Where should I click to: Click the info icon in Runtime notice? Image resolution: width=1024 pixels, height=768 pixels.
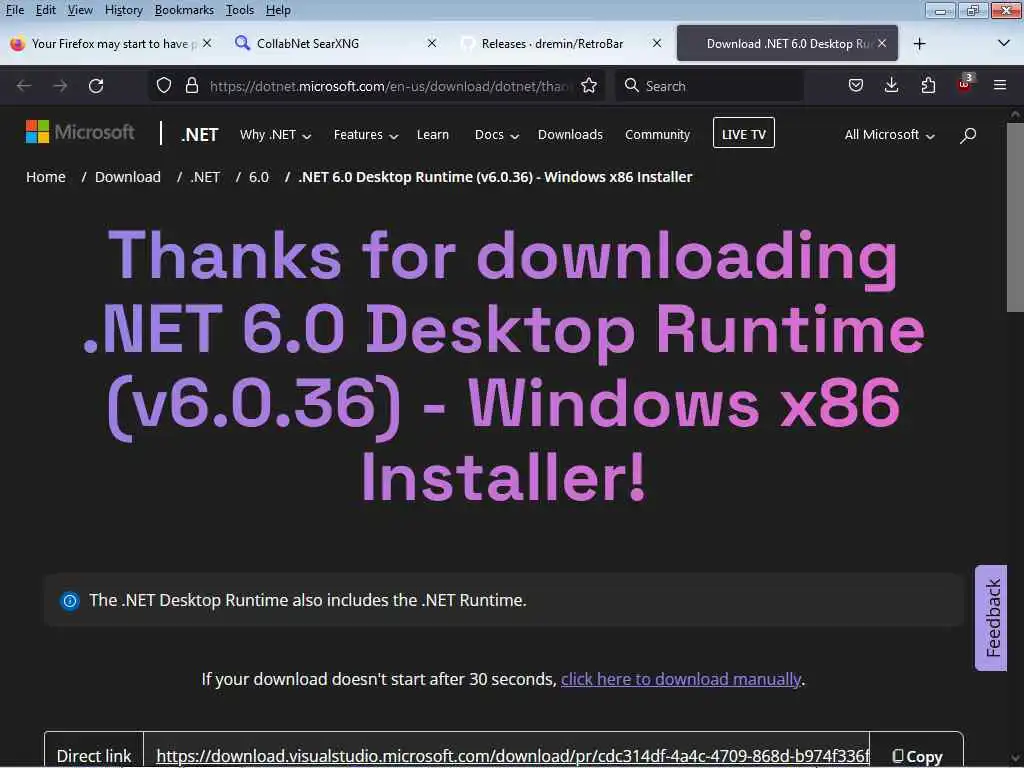70,600
